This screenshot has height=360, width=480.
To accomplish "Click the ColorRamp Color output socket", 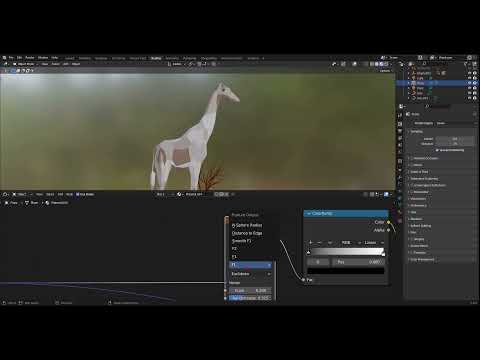I will click(389, 222).
